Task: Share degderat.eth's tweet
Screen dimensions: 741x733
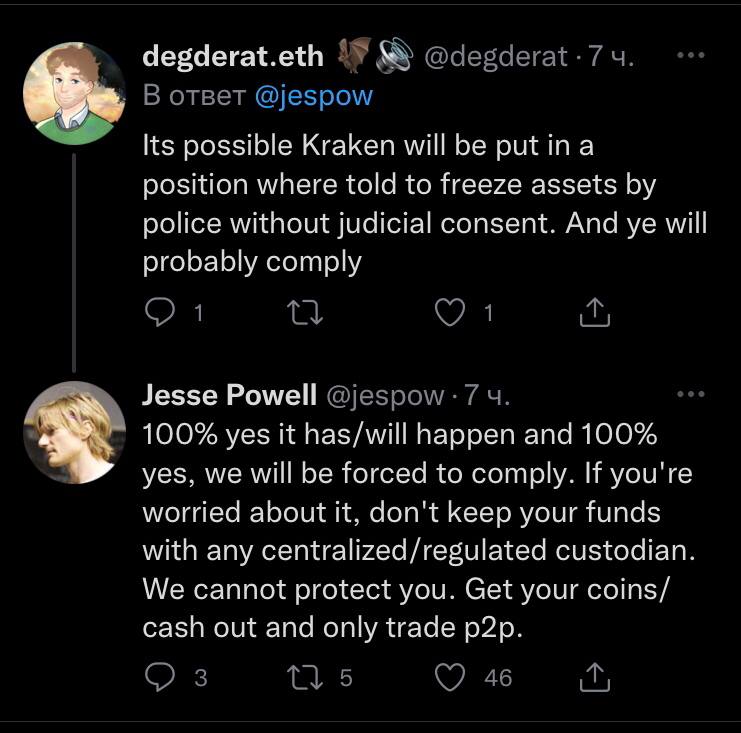Action: point(595,313)
